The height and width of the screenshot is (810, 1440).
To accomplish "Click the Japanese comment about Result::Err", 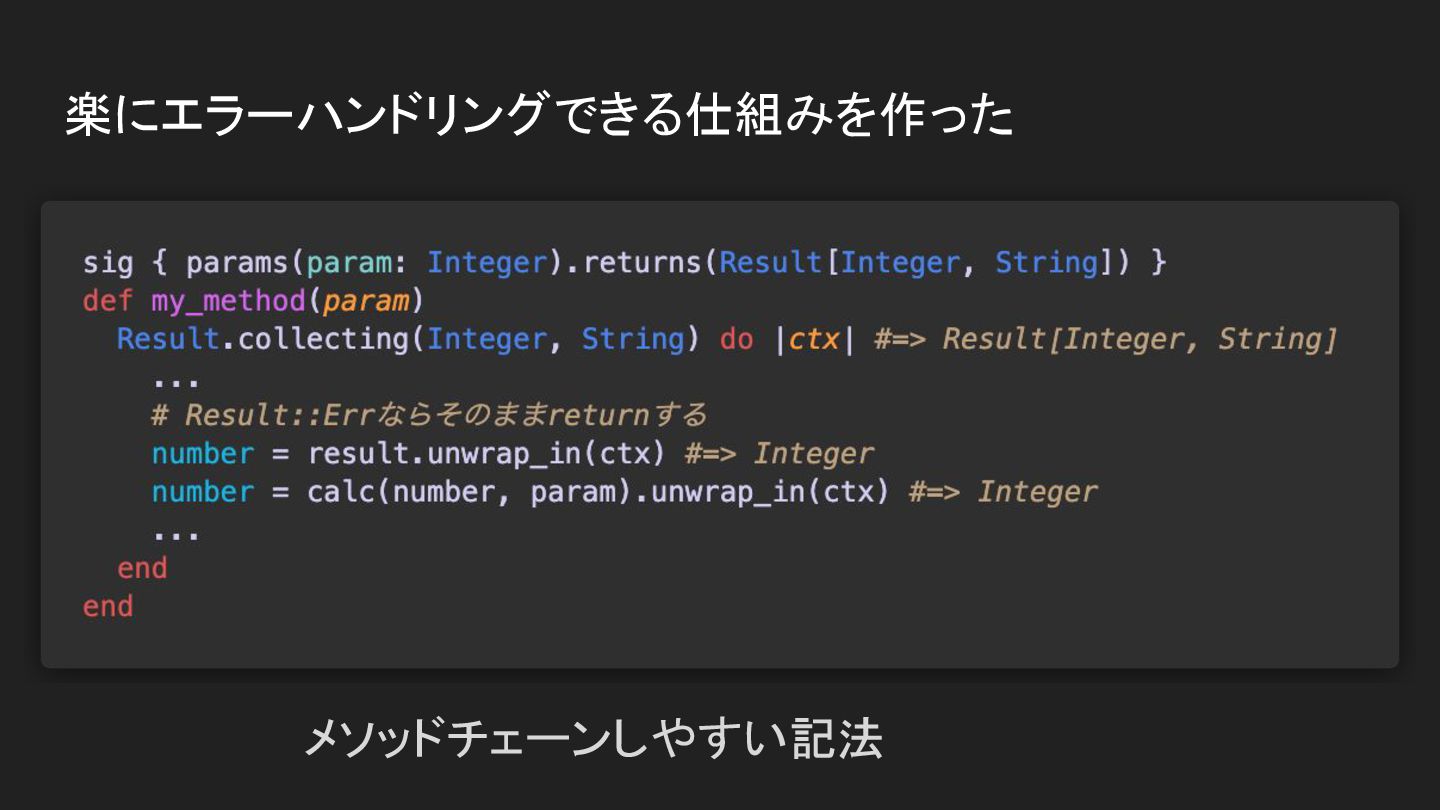I will [430, 415].
